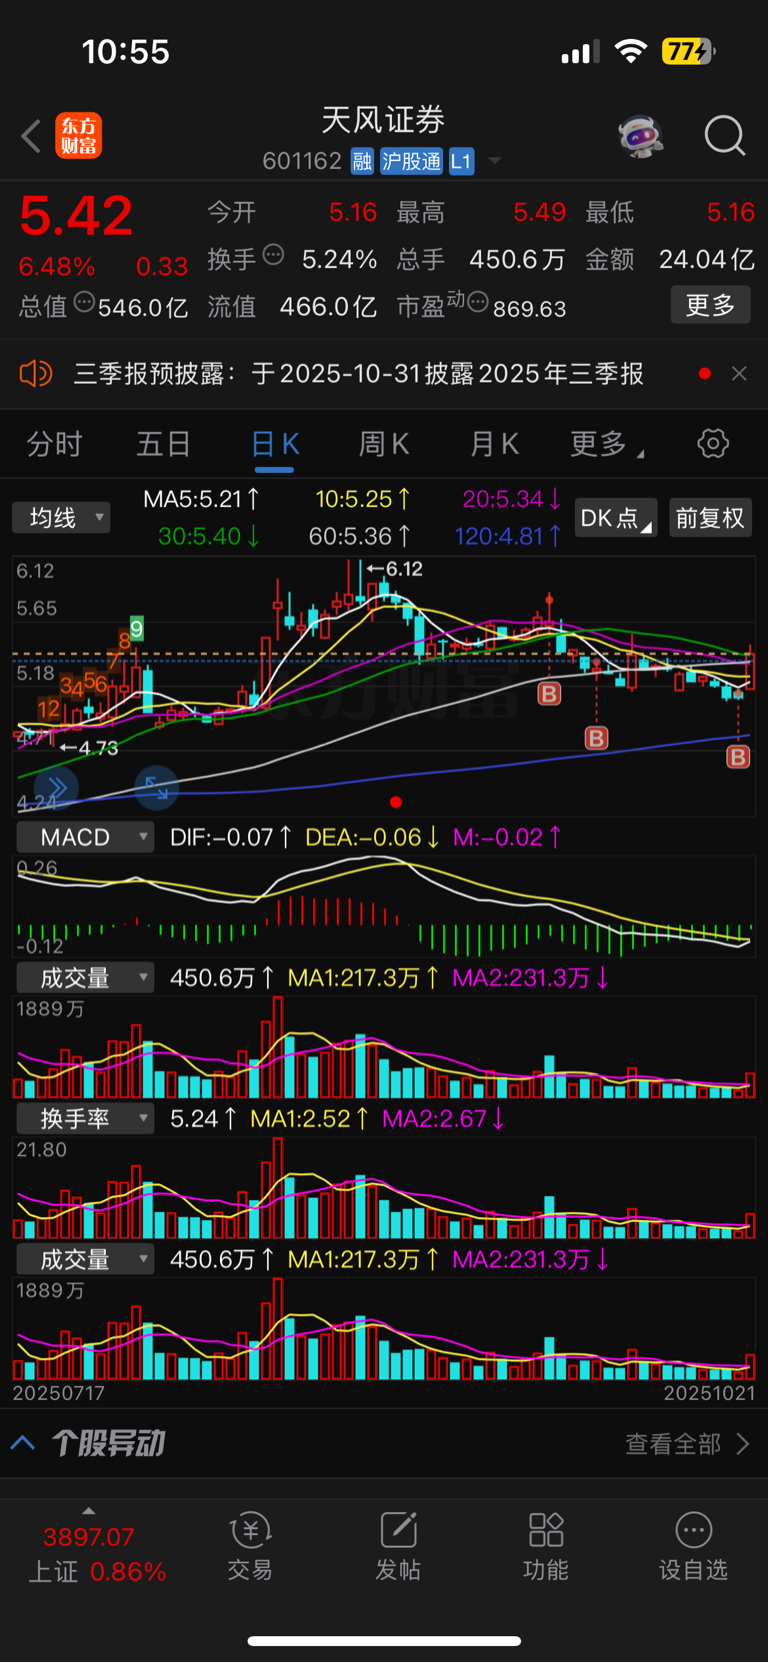Tap the DIF:-0.07 value
This screenshot has height=1663, width=768.
(231, 837)
